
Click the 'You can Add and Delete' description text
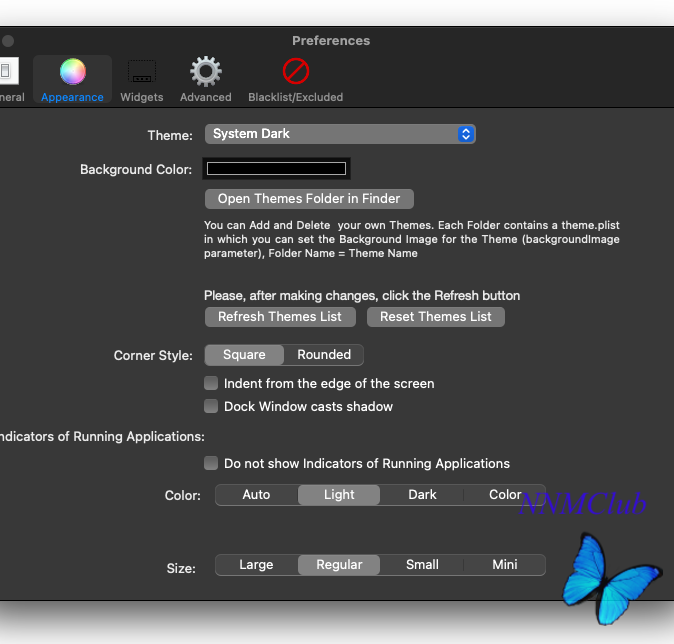(x=412, y=239)
